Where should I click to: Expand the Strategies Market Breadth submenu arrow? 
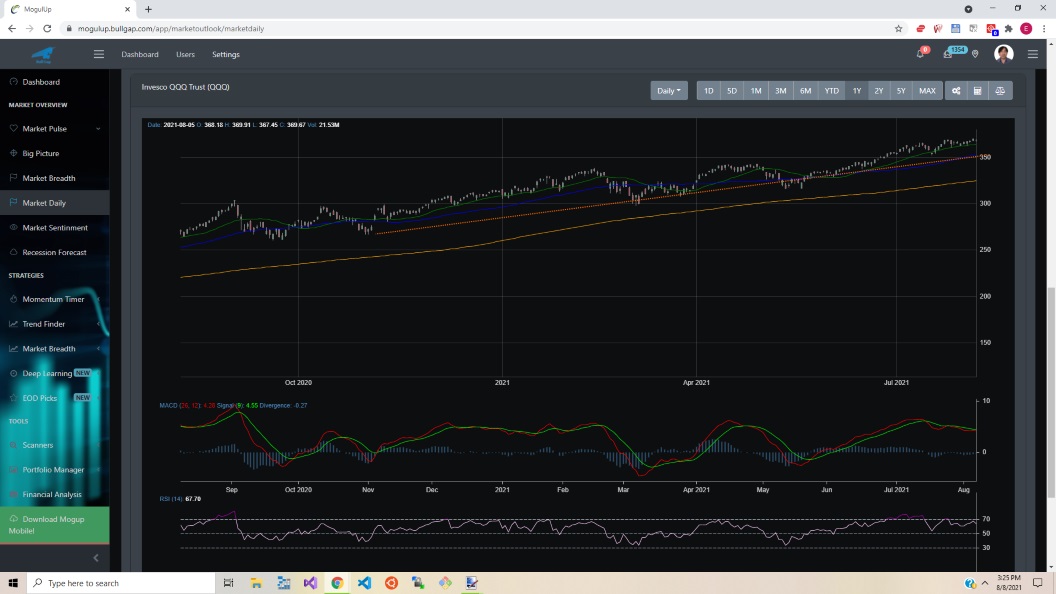pos(98,349)
